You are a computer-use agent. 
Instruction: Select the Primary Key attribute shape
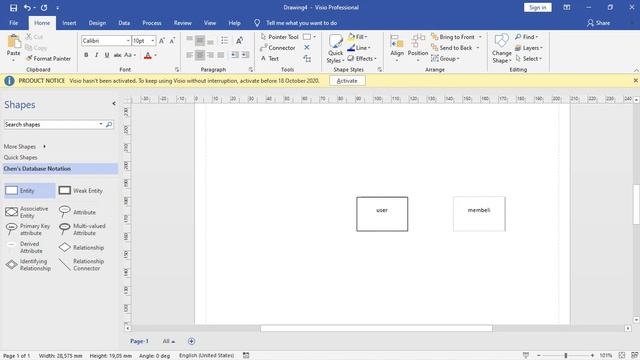(x=27, y=229)
